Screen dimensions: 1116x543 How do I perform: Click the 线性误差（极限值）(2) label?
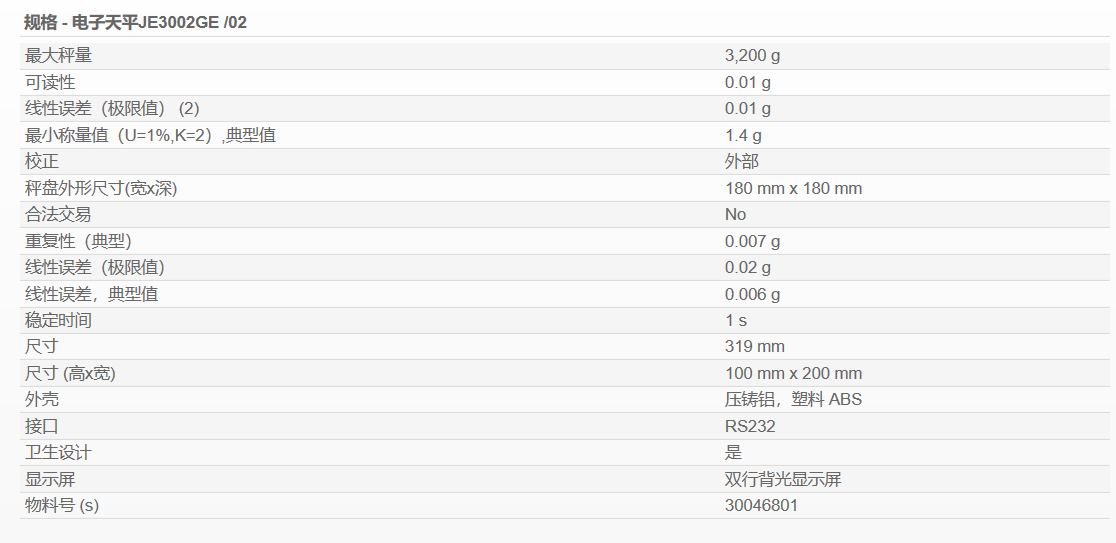click(112, 108)
